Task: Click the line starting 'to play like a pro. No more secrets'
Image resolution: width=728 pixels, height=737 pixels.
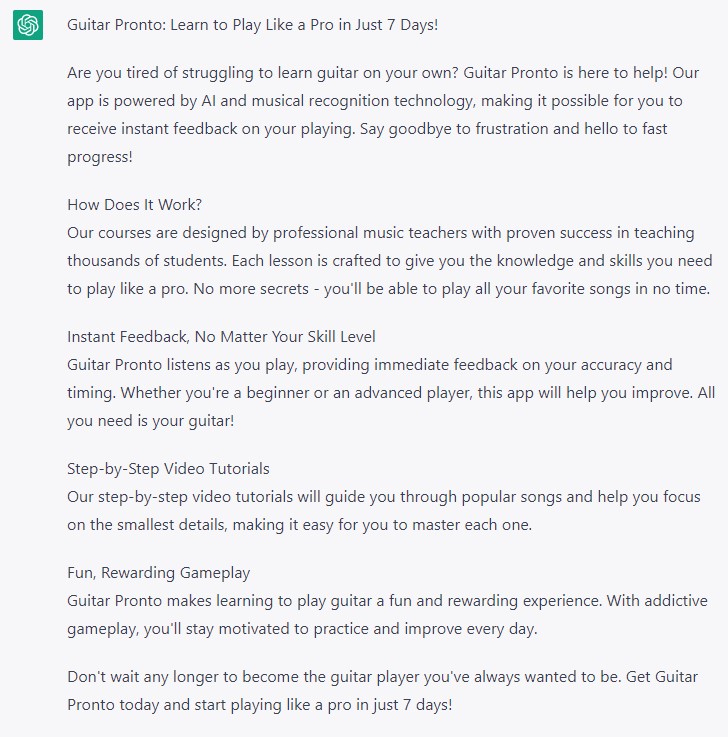Action: pyautogui.click(x=389, y=289)
